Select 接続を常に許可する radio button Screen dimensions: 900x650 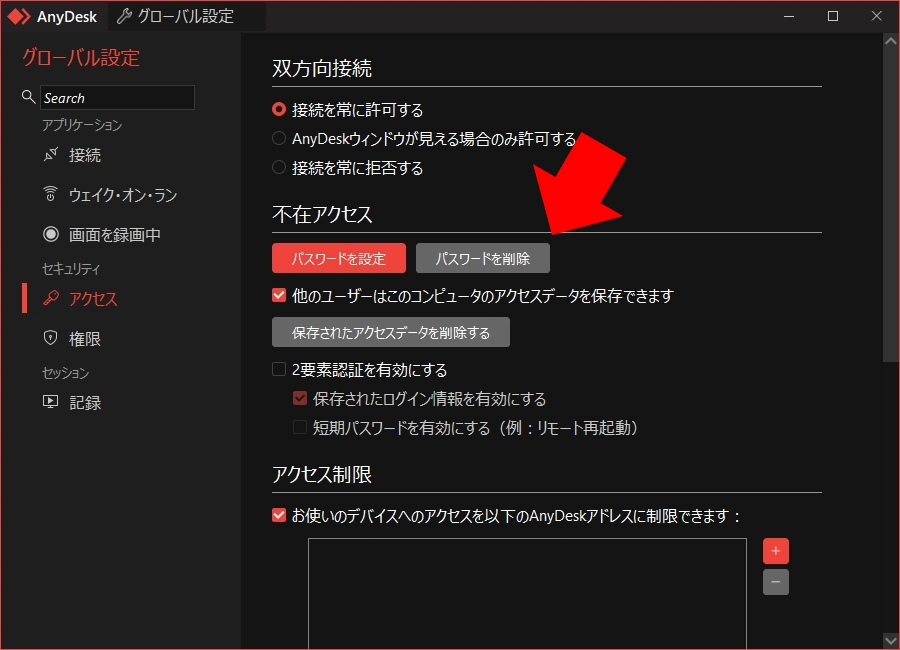(278, 108)
